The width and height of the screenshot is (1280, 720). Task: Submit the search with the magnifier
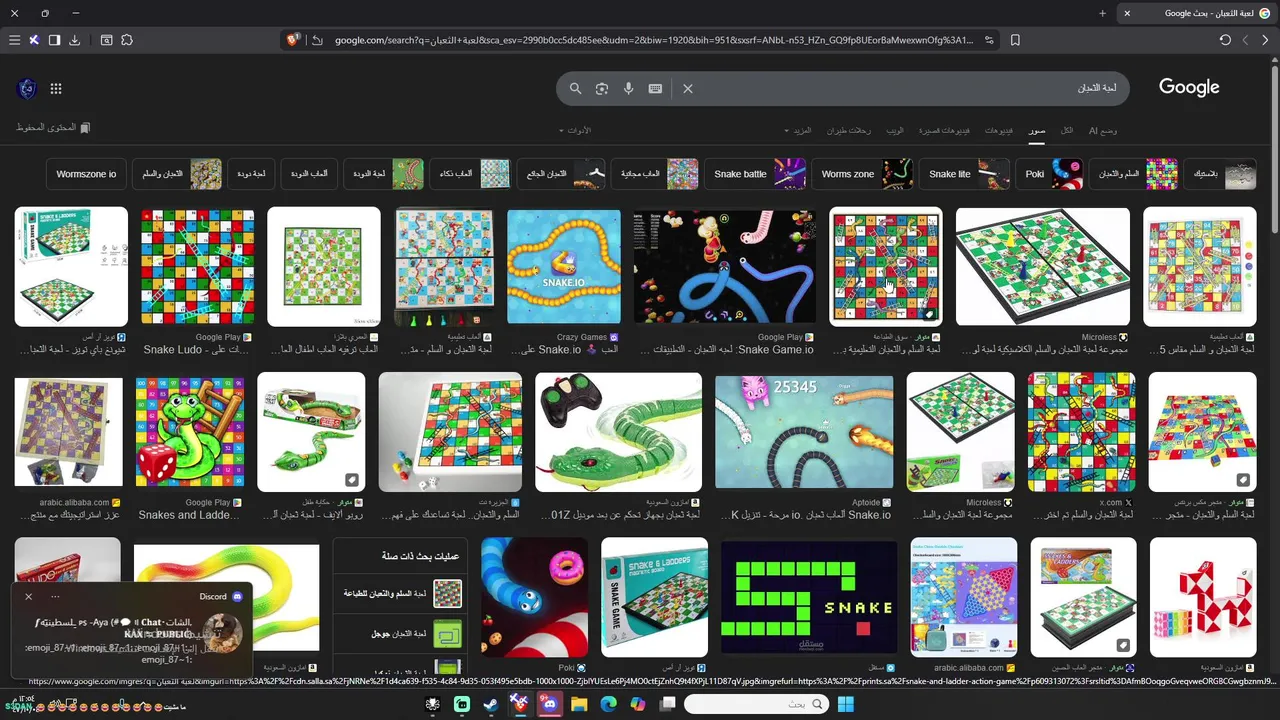(x=575, y=88)
